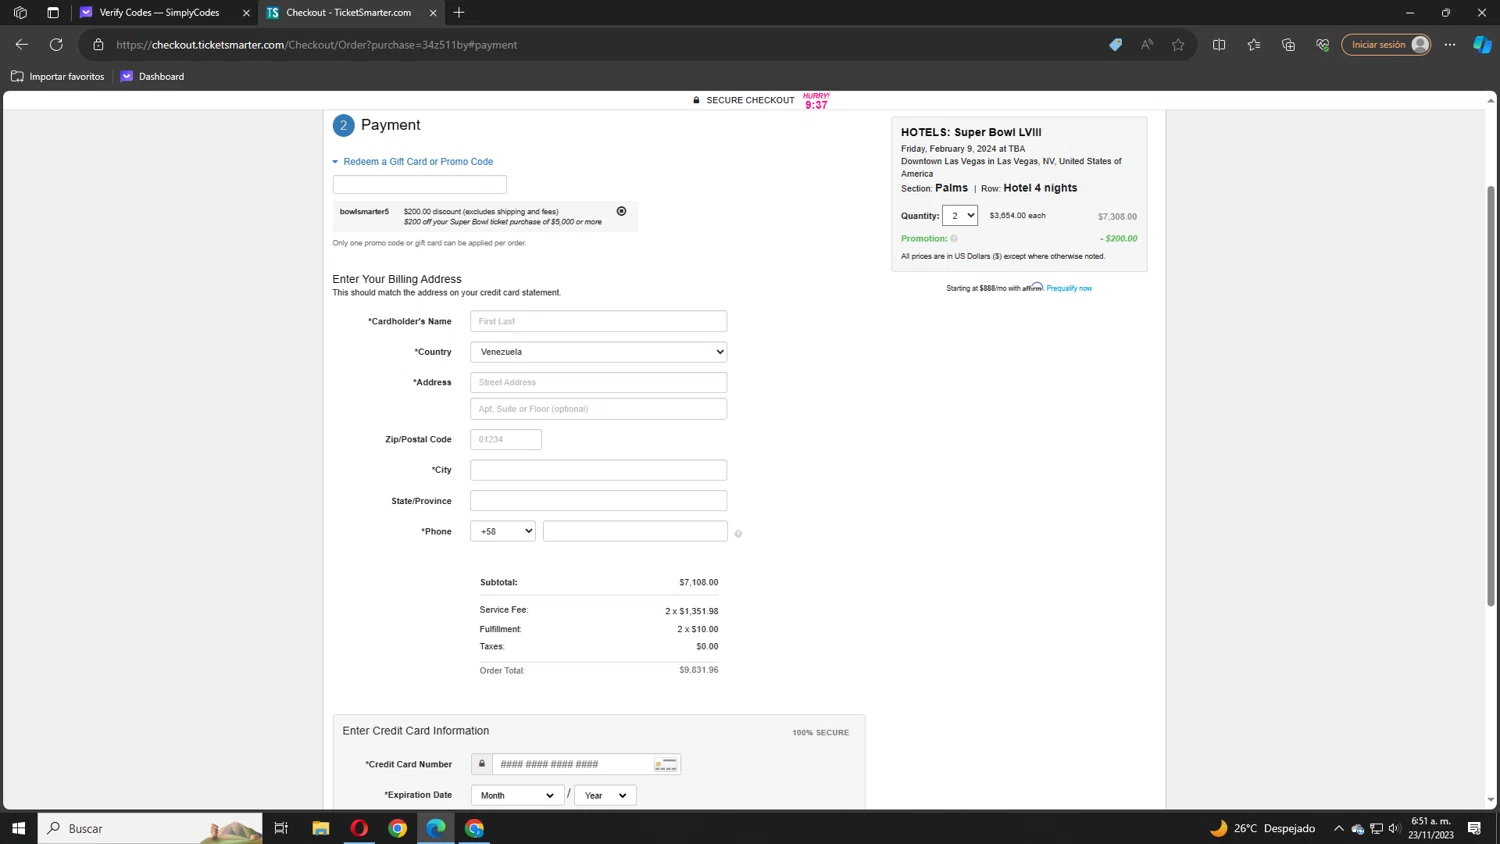Reload the checkout page
This screenshot has width=1500, height=844.
coord(56,45)
